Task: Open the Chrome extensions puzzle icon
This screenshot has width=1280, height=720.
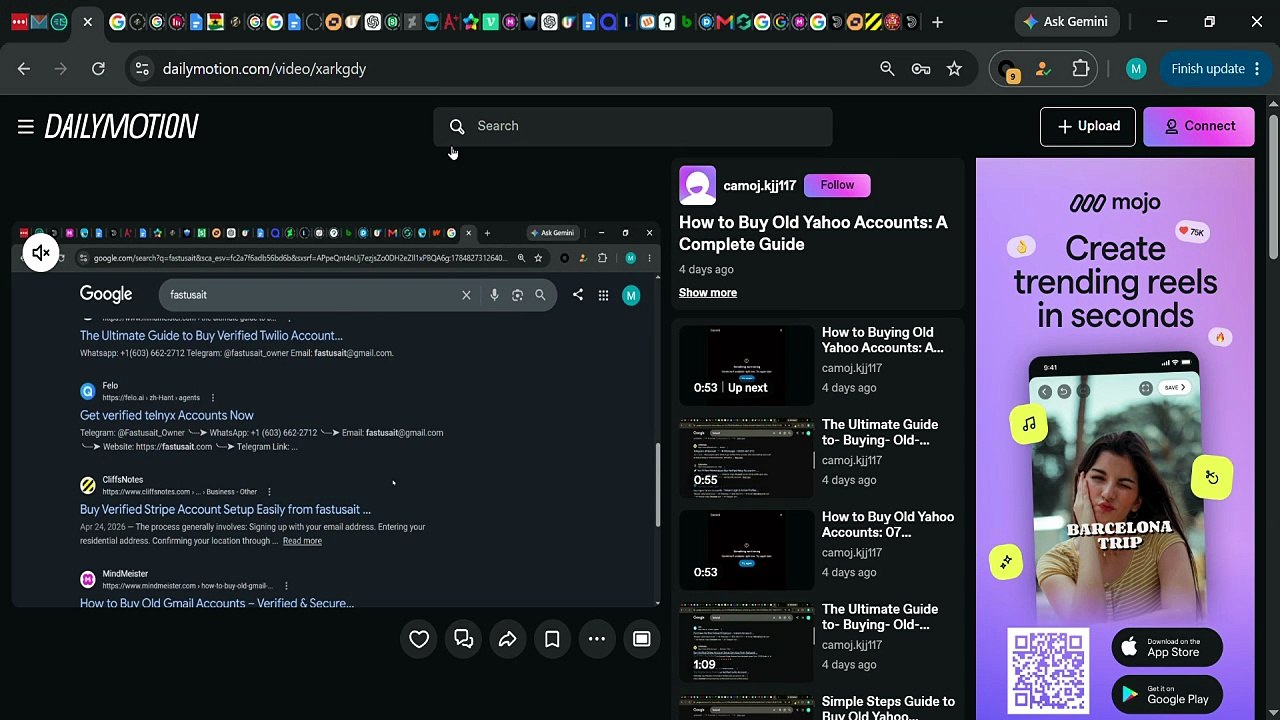Action: coord(1081,69)
